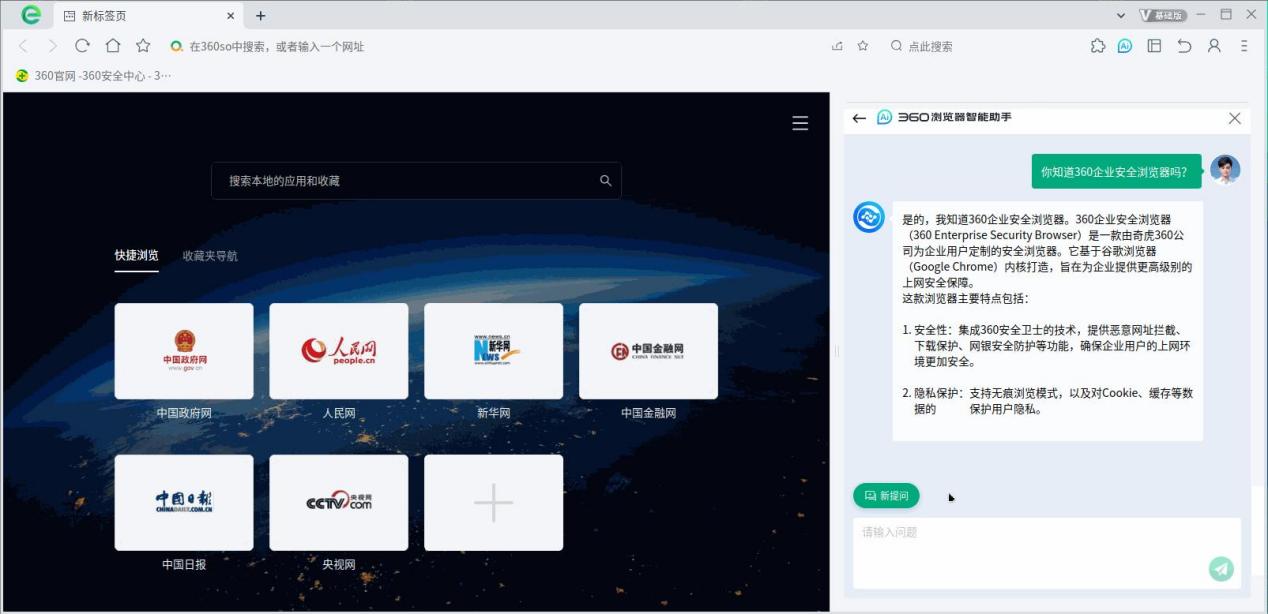Click the side panel divider collapse handle
This screenshot has height=614, width=1268.
tap(837, 351)
